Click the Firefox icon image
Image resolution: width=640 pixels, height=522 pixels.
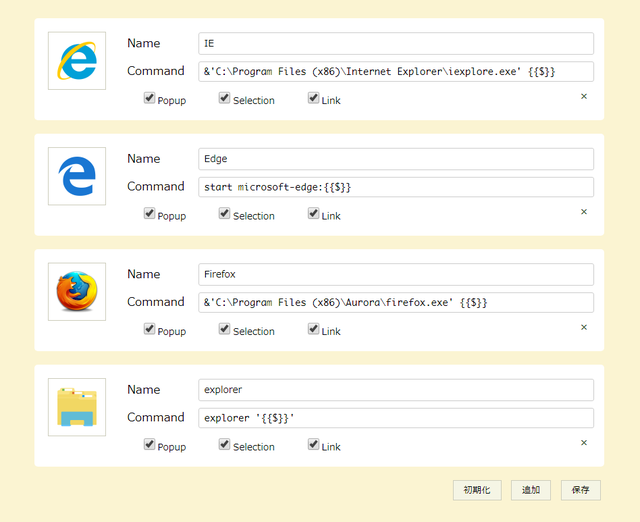coord(77,292)
